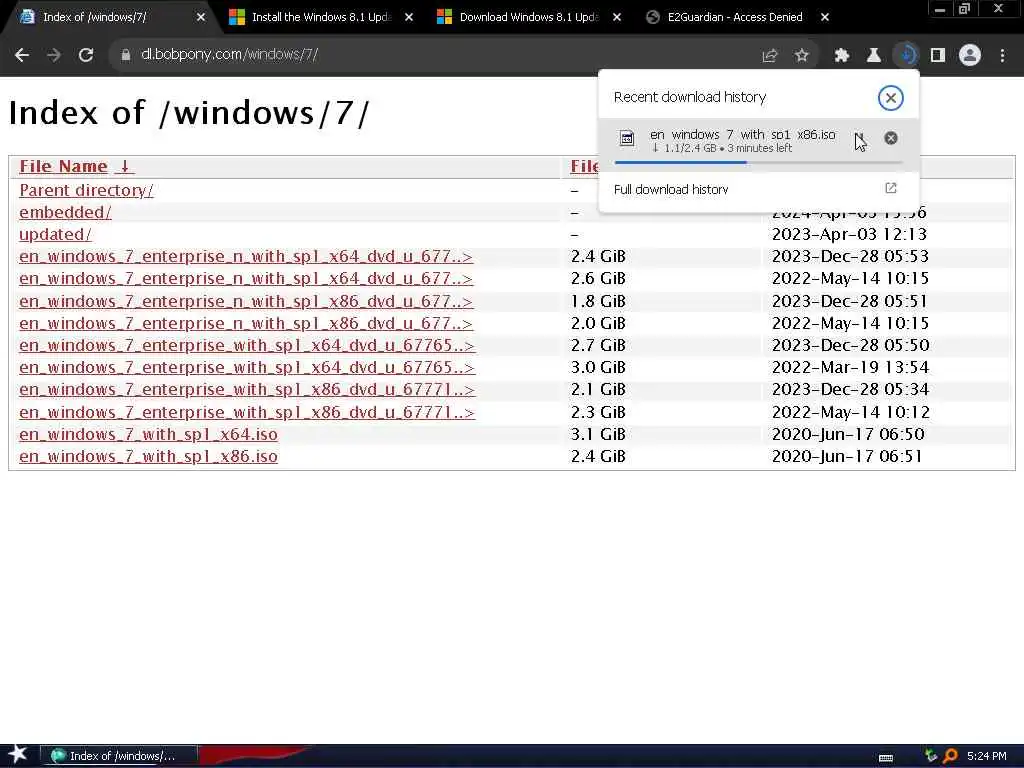
Task: Click the download progress bar
Action: (x=758, y=162)
